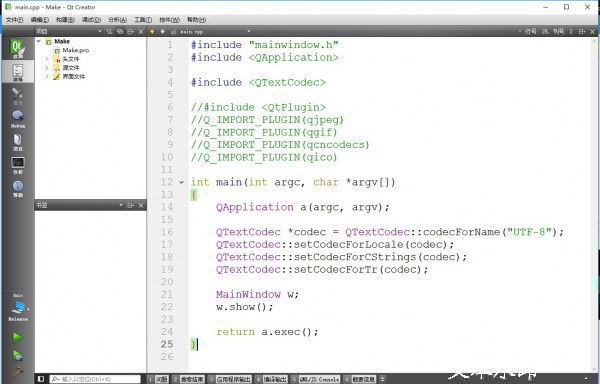Expand the 源文件 sources folder
Viewport: 600px width, 384px height.
(x=47, y=68)
